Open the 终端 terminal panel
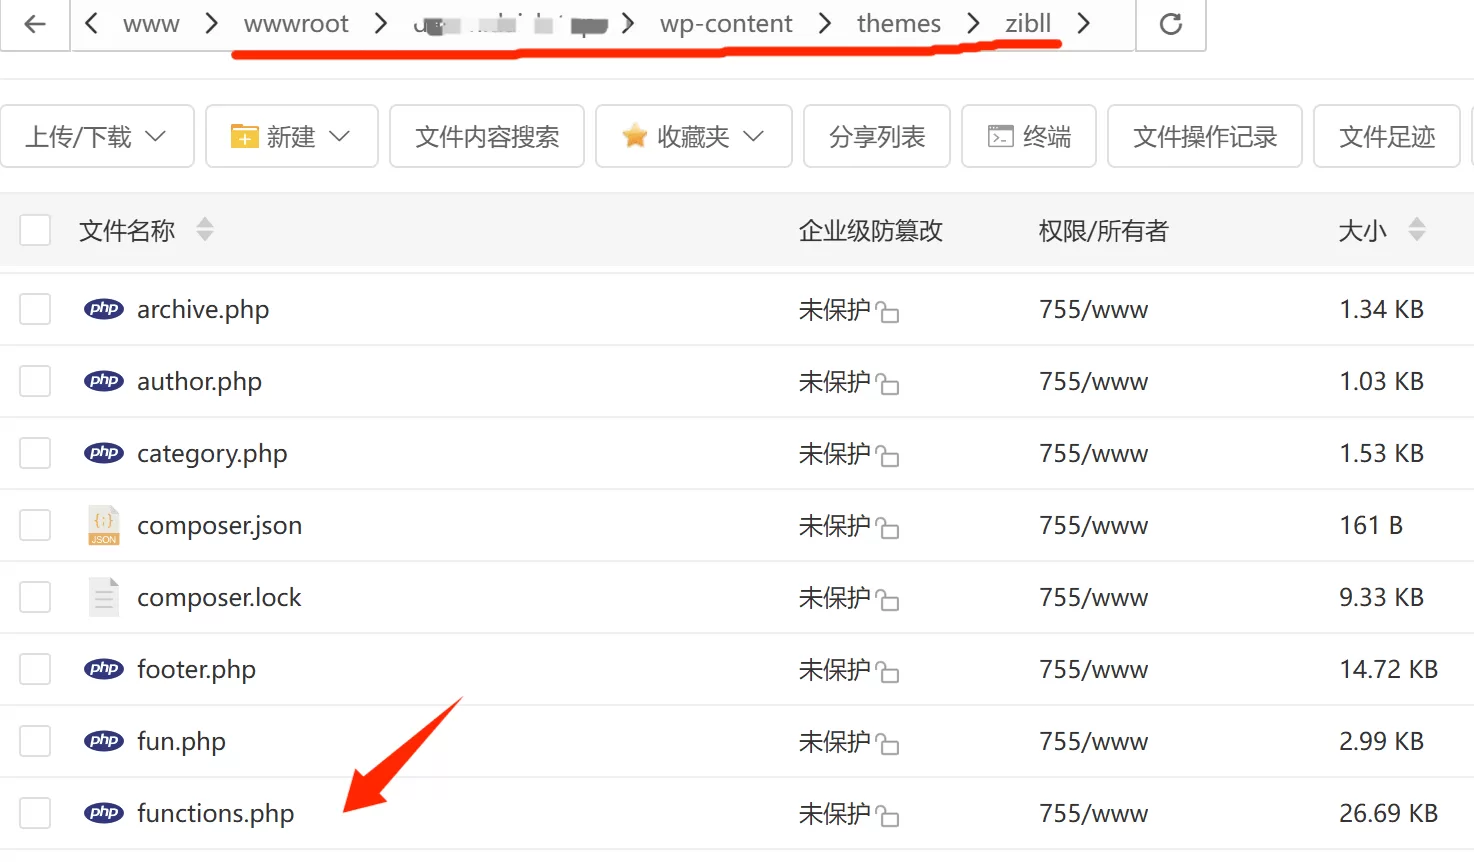The image size is (1474, 862). pos(1028,136)
